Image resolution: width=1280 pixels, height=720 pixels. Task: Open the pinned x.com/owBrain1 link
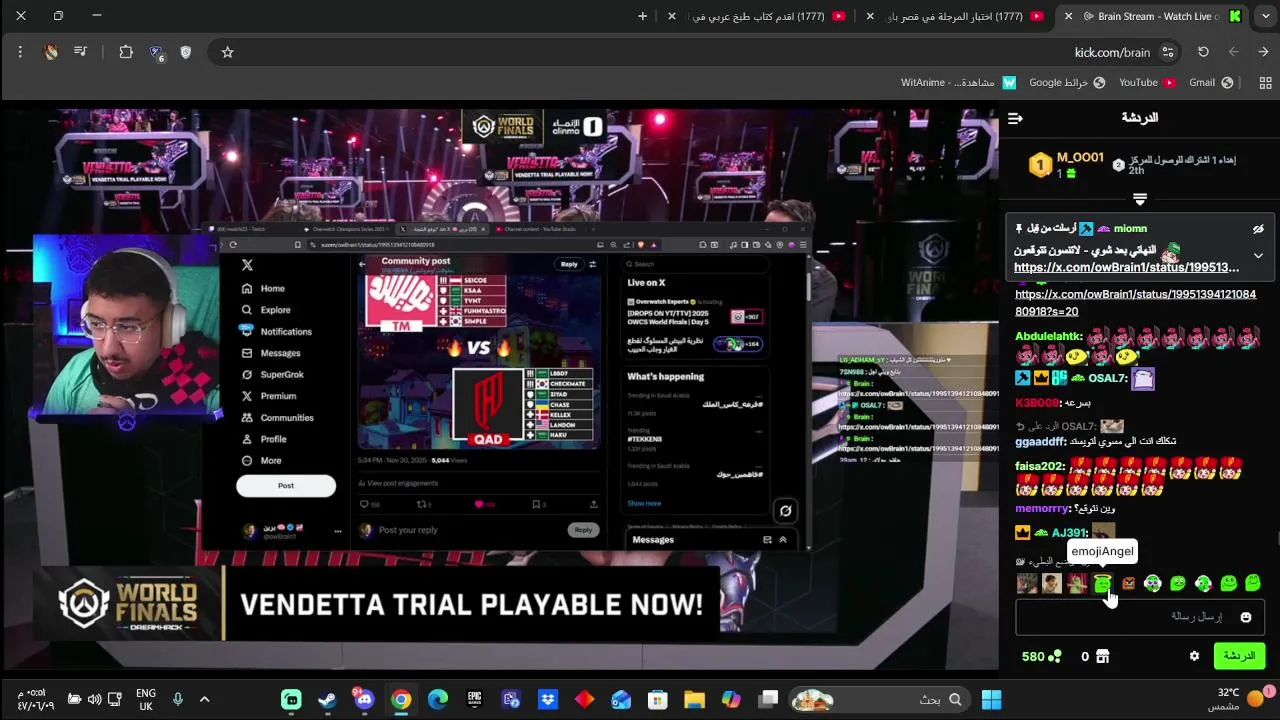[1126, 267]
